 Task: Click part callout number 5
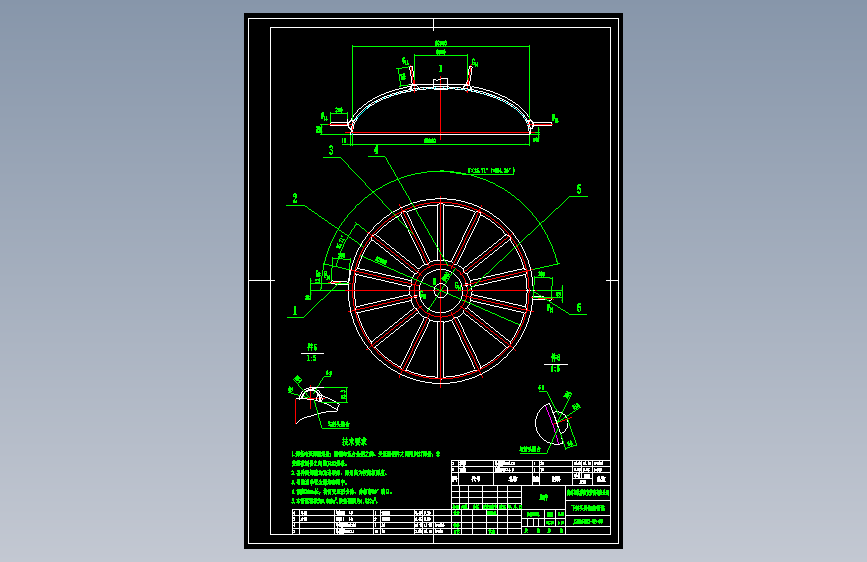coord(579,189)
